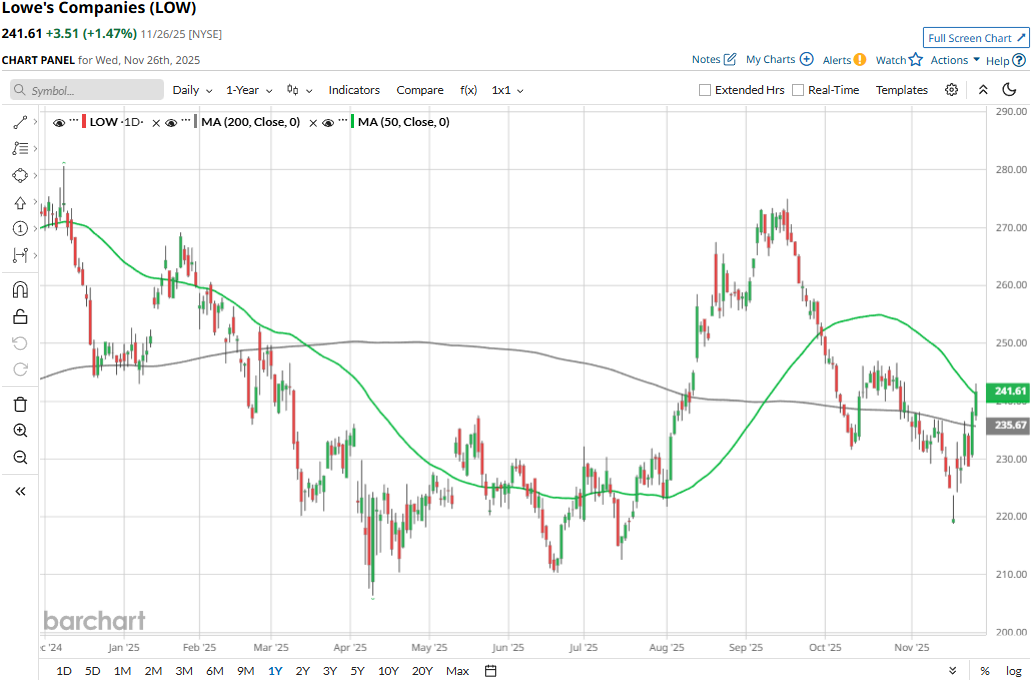Viewport: 1032px width, 680px height.
Task: Enable the Extended Hrs checkbox
Action: [x=705, y=90]
